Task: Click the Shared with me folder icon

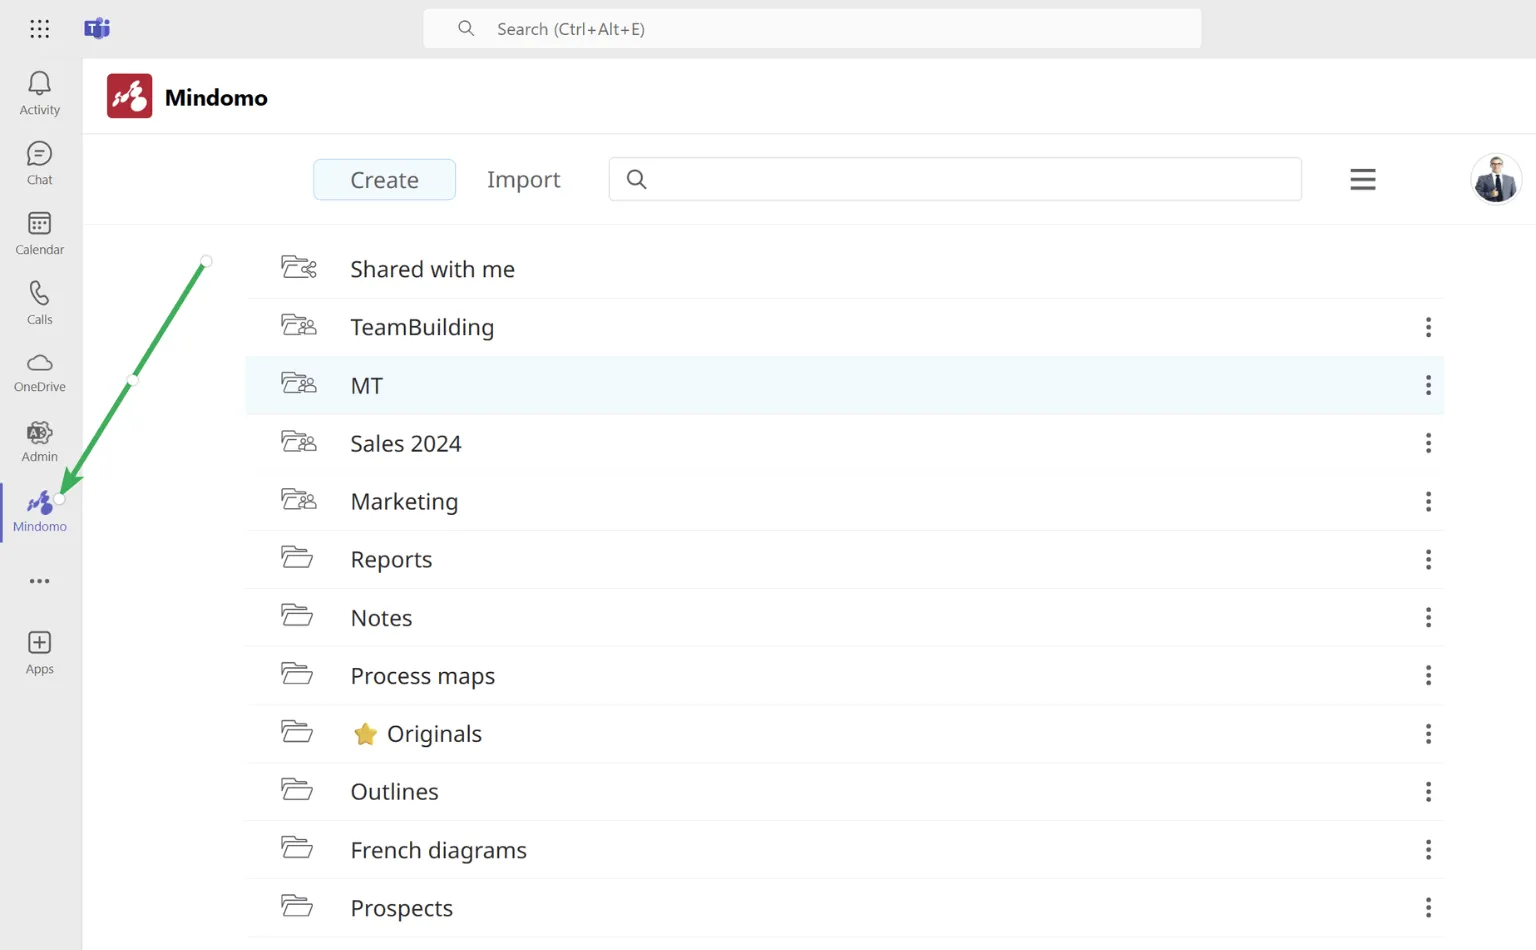Action: click(x=298, y=267)
